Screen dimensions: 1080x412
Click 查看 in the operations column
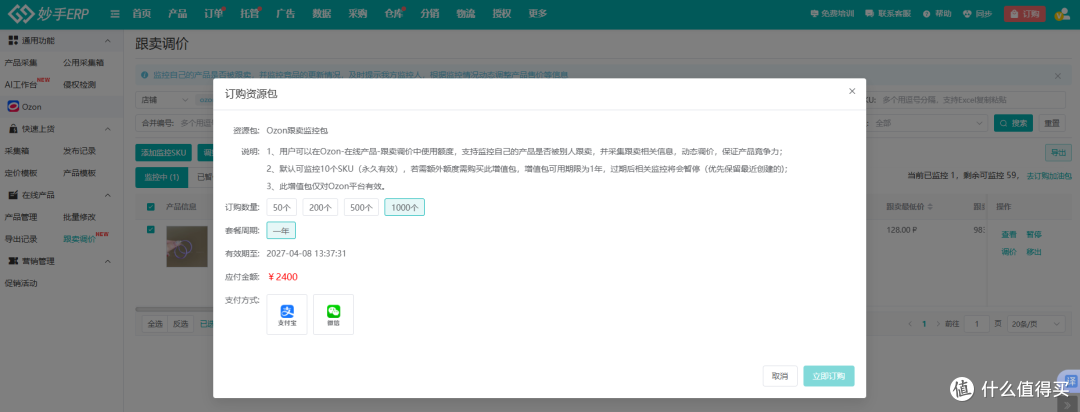coord(1008,234)
